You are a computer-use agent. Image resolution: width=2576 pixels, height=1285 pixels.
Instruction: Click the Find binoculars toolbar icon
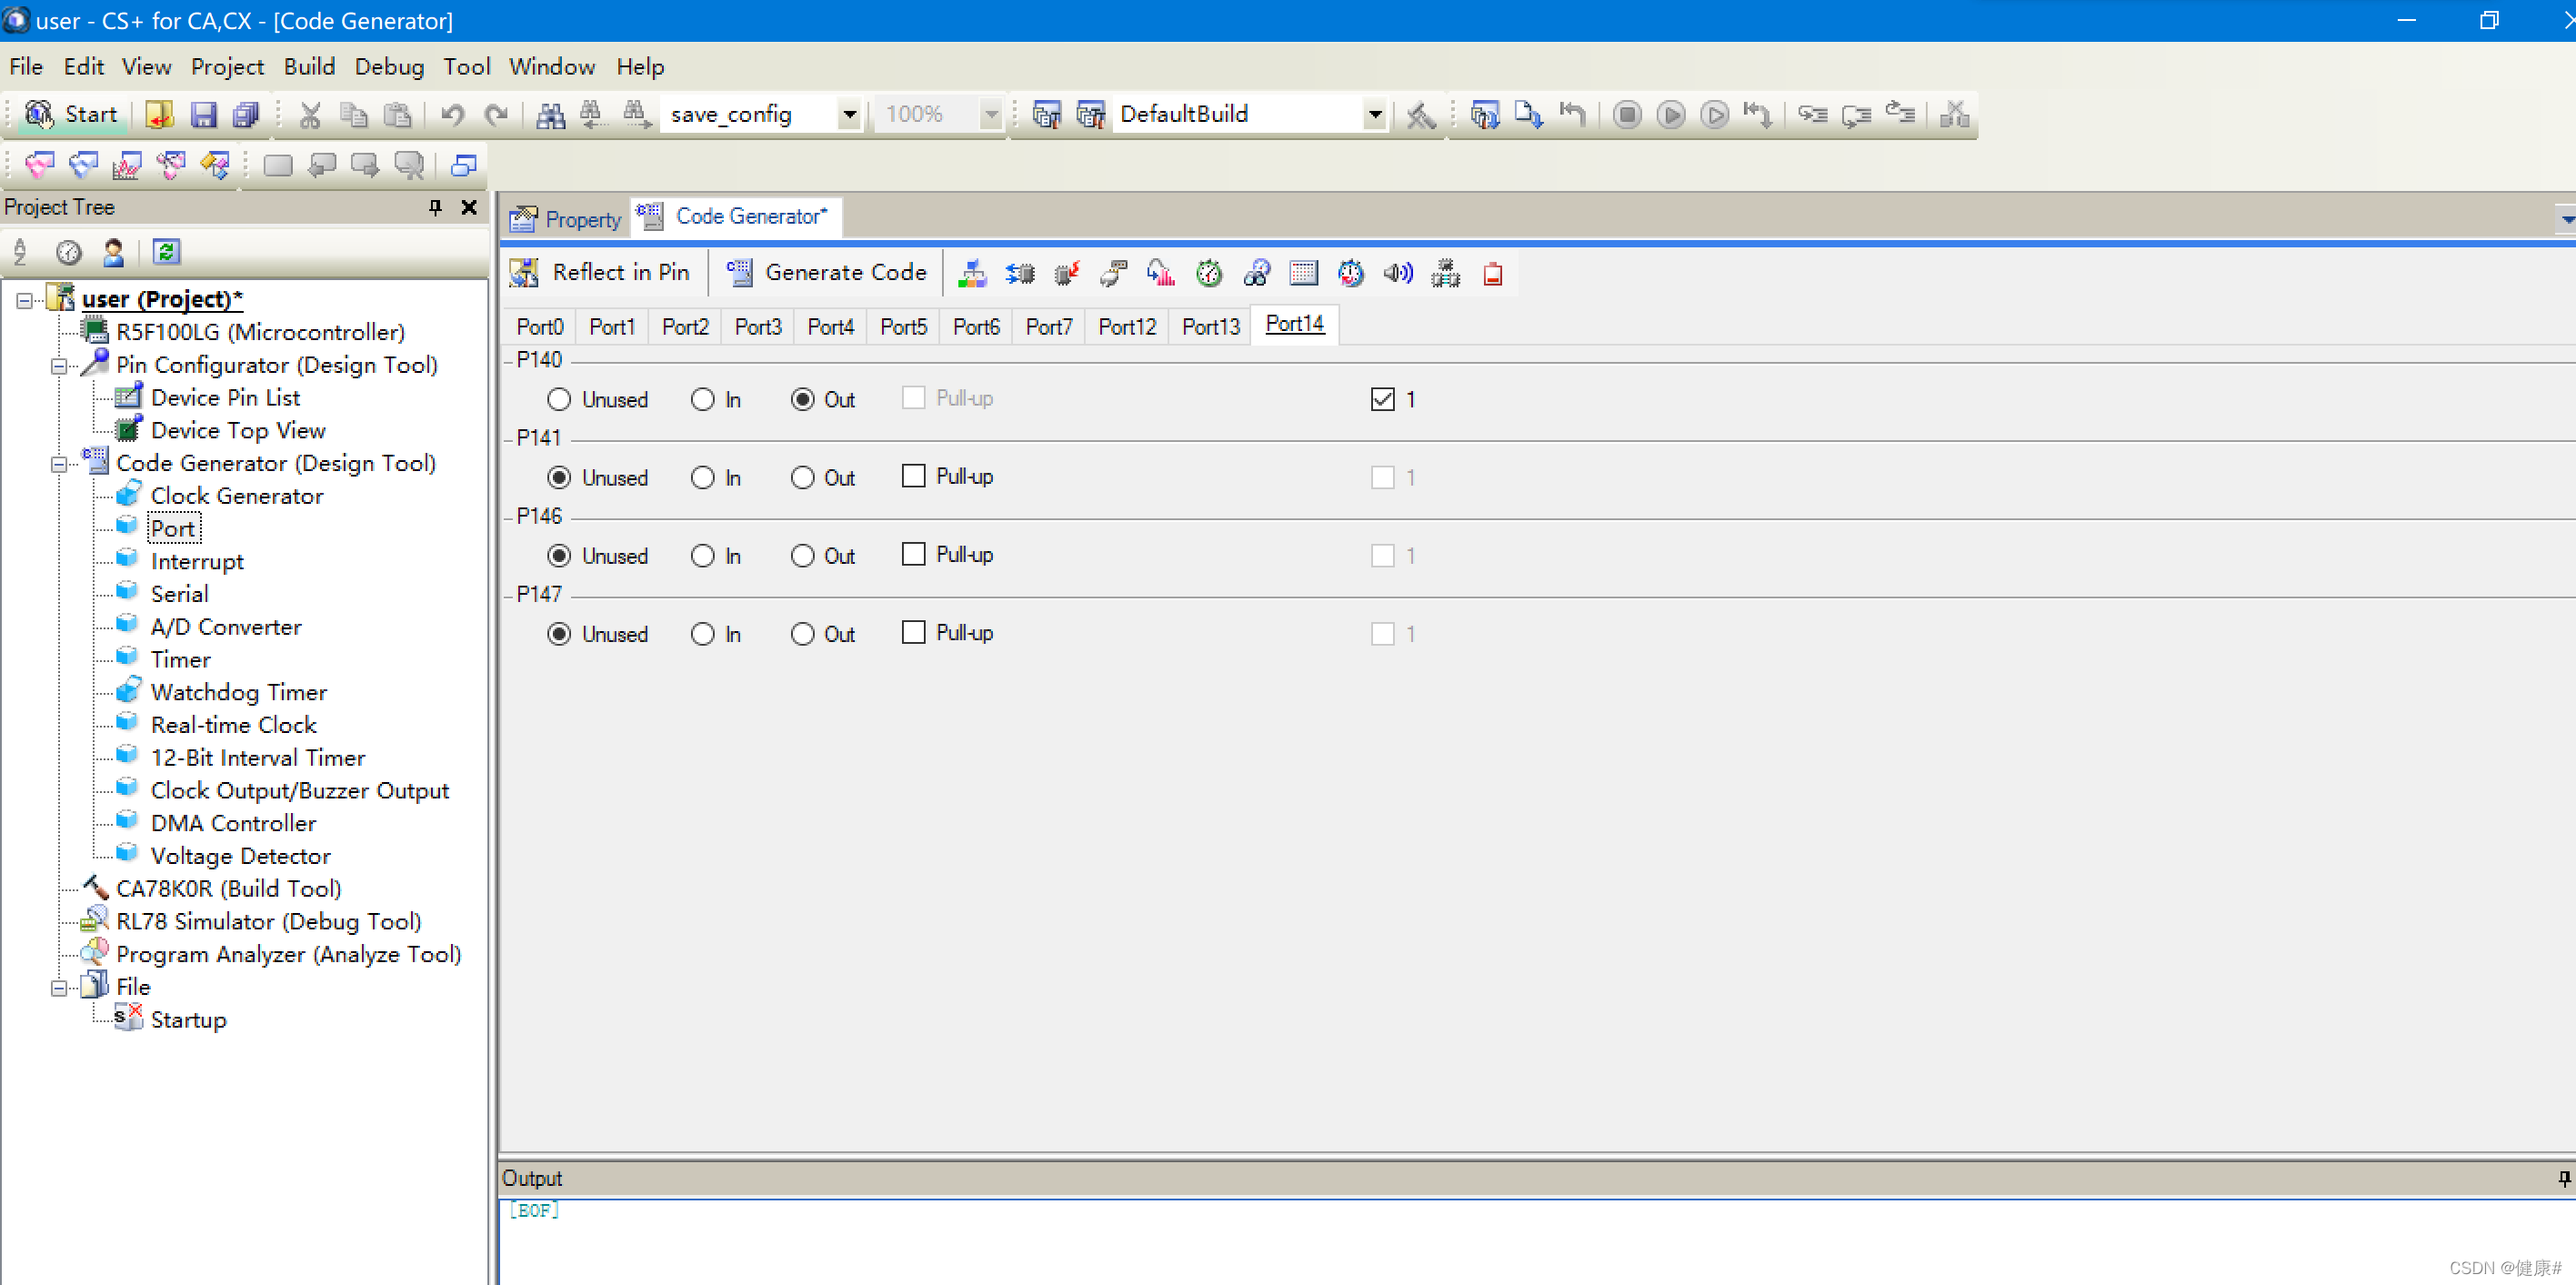[x=550, y=115]
